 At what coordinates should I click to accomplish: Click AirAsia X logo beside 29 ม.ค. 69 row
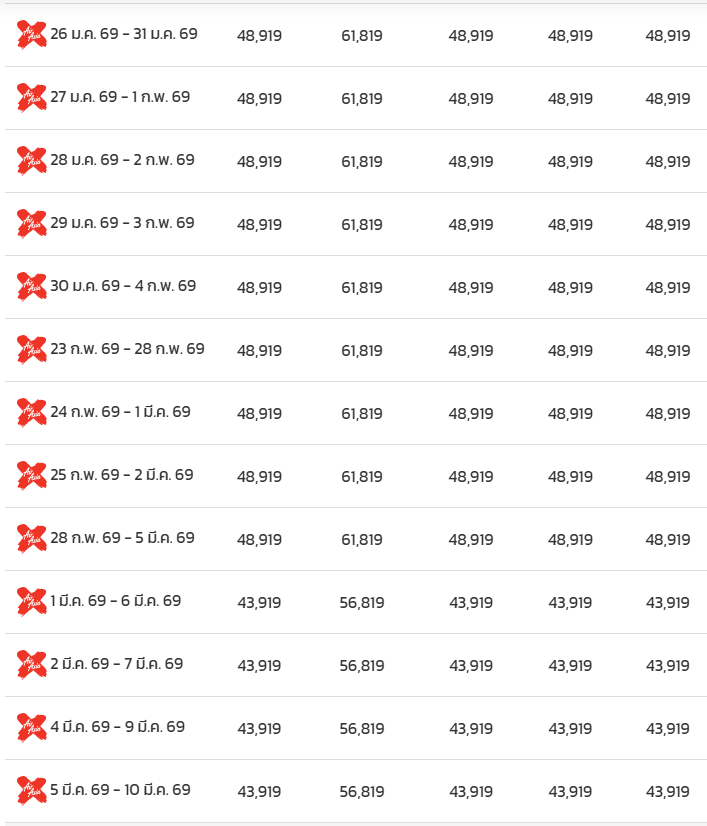32,224
